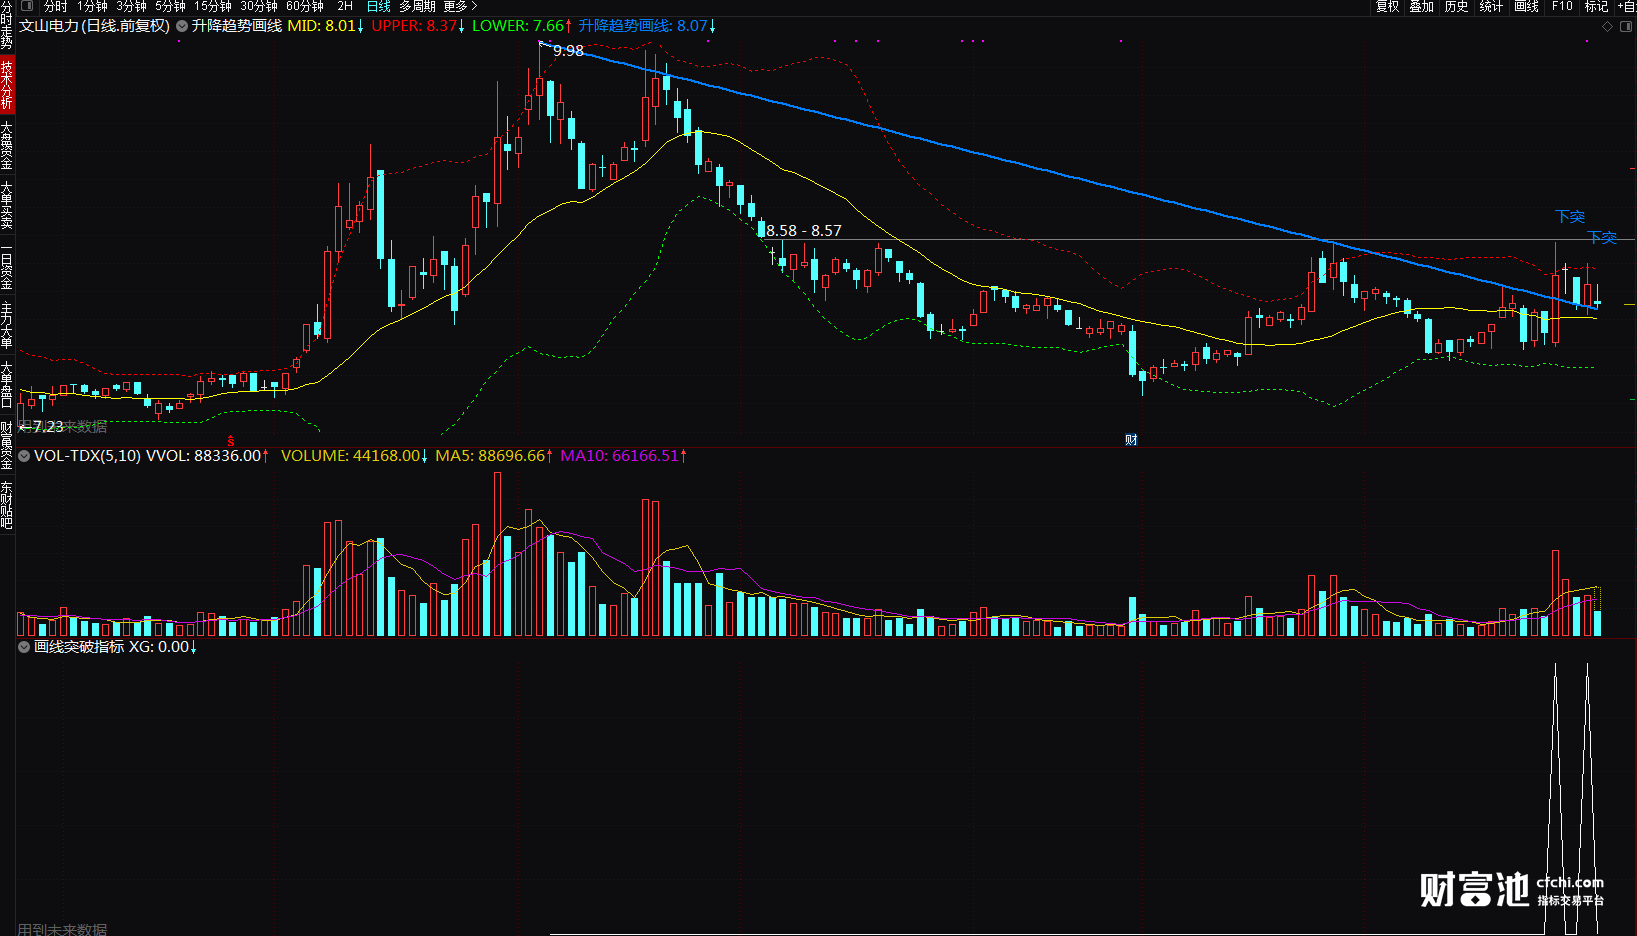Click the diamond icon at chart top right
1637x936 pixels.
click(x=1607, y=26)
